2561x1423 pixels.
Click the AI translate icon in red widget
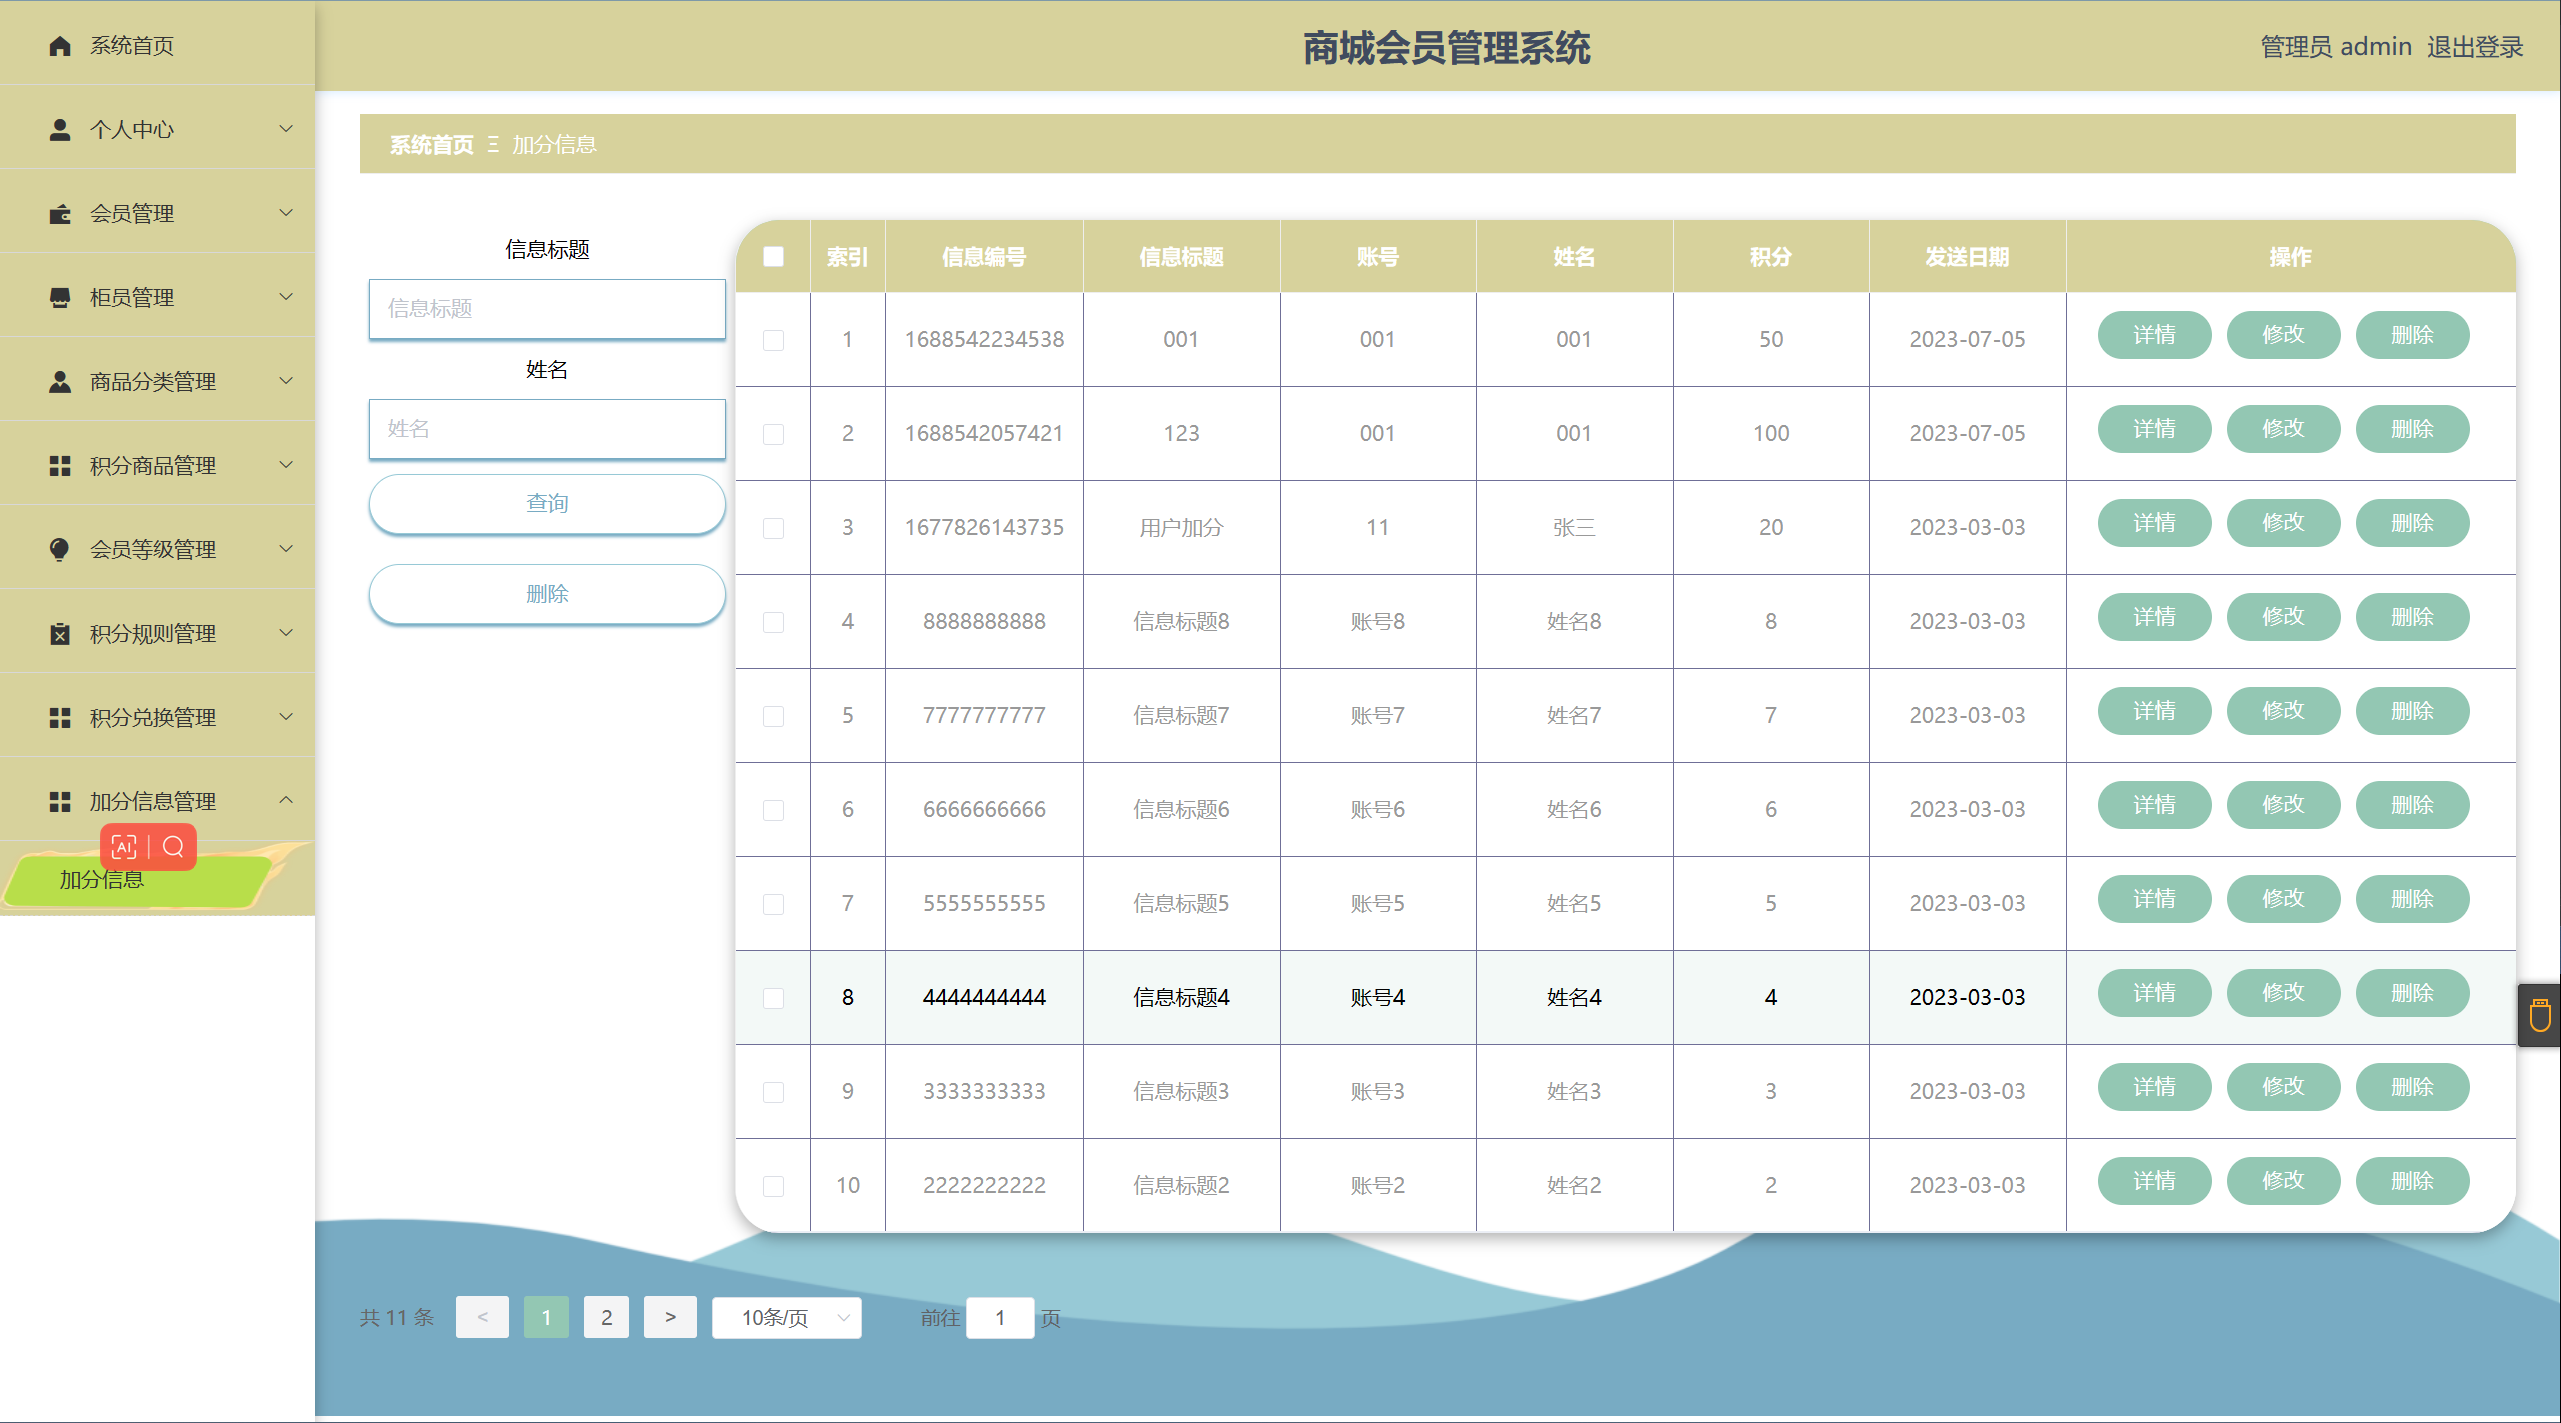tap(124, 848)
